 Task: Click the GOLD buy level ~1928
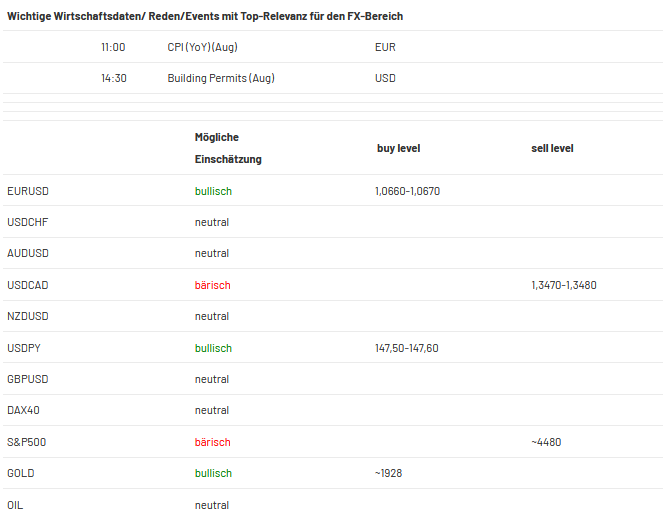[389, 473]
